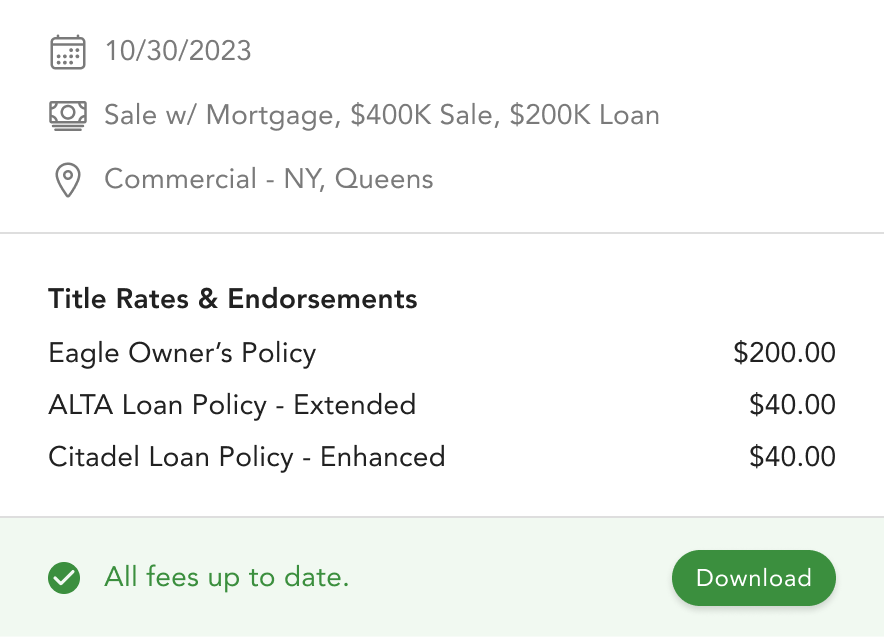Click the cash icon for transaction type
Screen dimensions: 884x637
pos(68,115)
